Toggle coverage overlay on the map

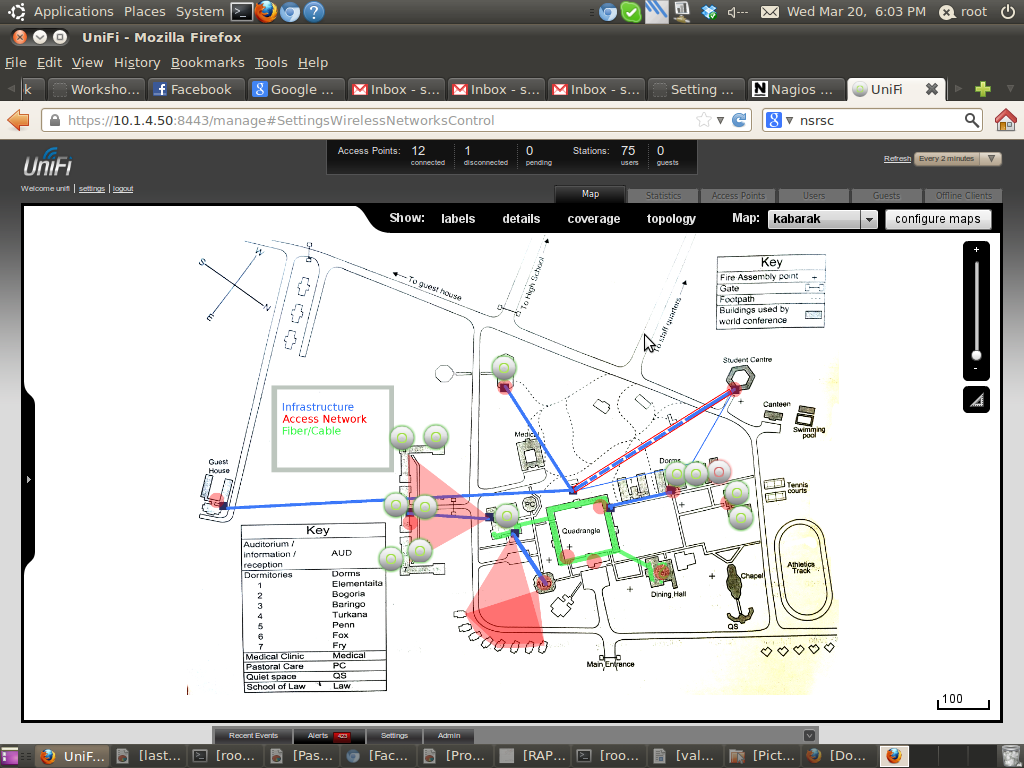pos(593,219)
